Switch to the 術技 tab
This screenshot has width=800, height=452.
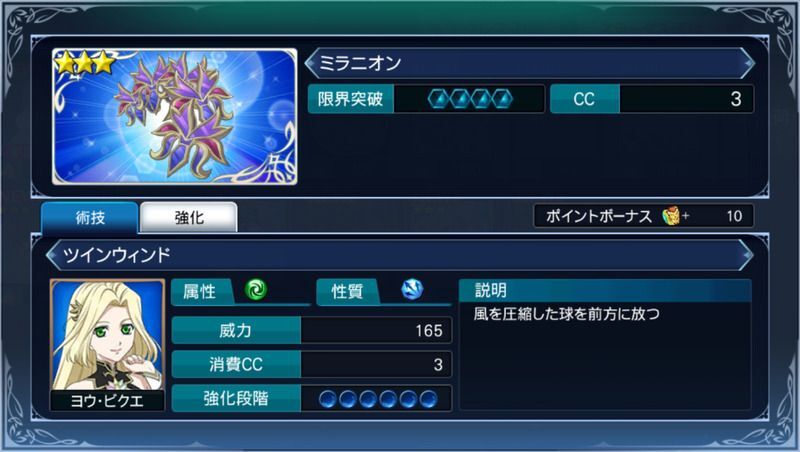[x=90, y=217]
